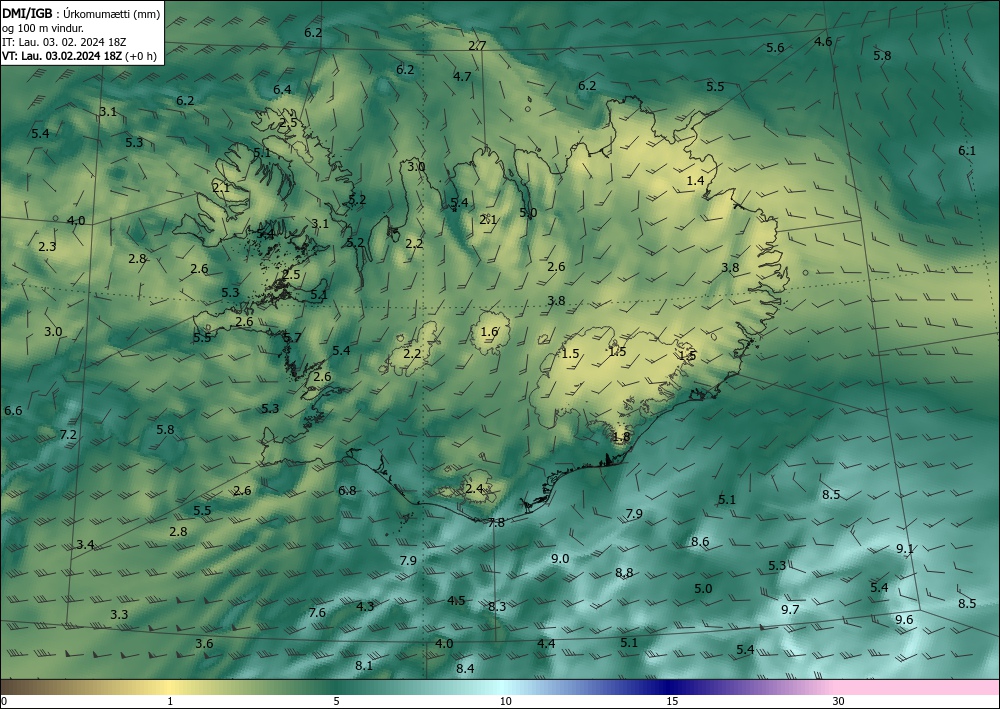Click the 6.4 value north of Westfjords
The height and width of the screenshot is (709, 1000).
click(283, 90)
